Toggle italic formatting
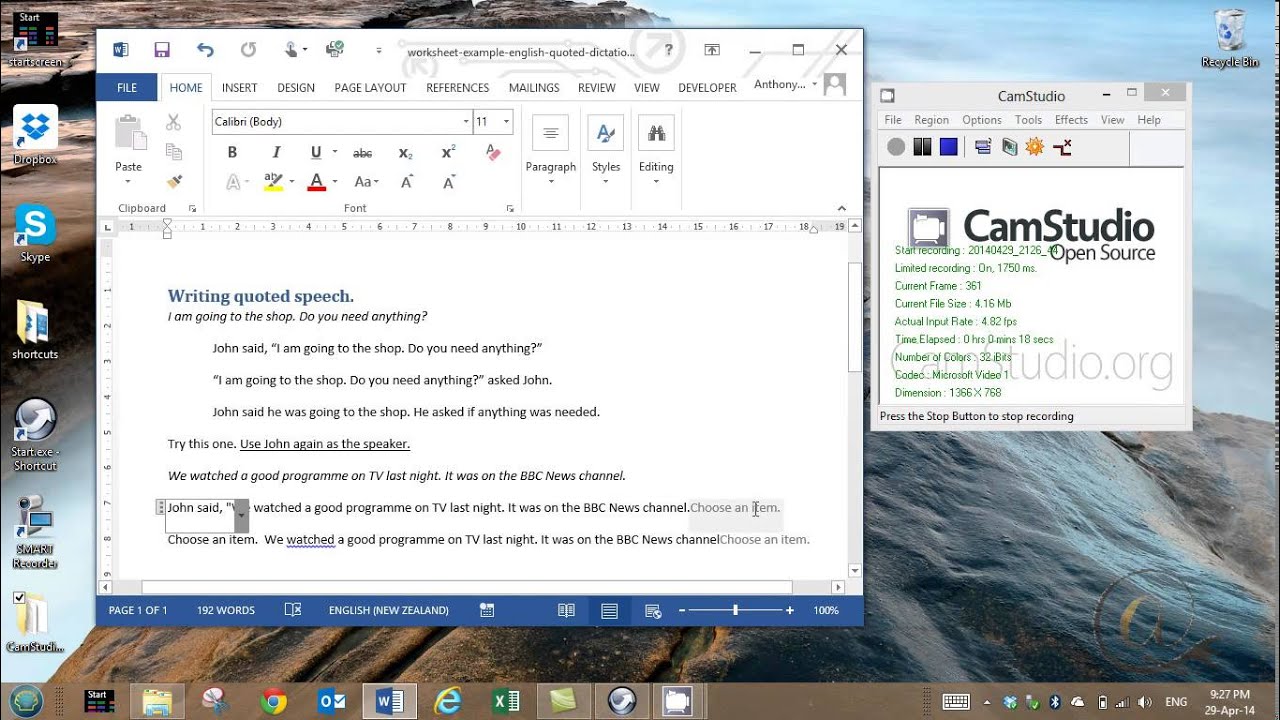The width and height of the screenshot is (1280, 720). [x=276, y=153]
